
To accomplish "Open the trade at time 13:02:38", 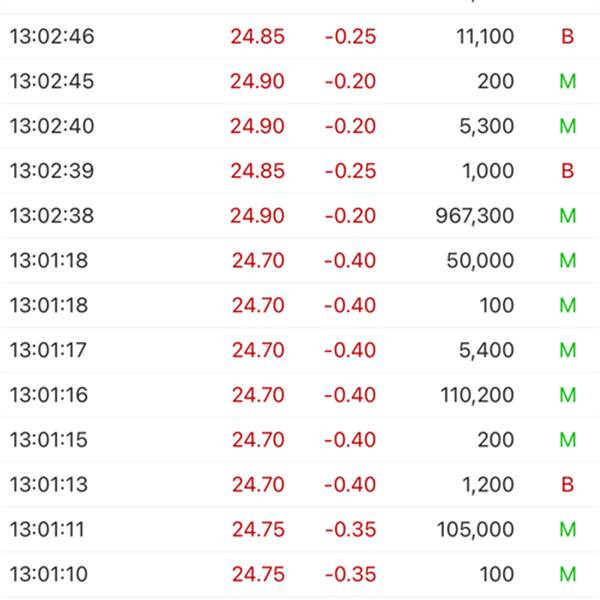I will point(300,215).
